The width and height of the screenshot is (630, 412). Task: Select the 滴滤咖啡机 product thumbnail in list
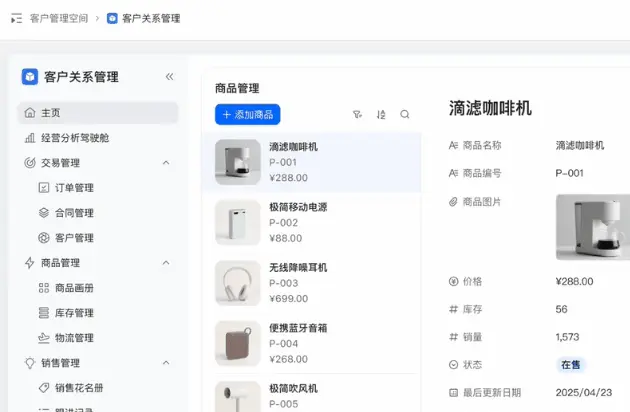[x=238, y=162]
